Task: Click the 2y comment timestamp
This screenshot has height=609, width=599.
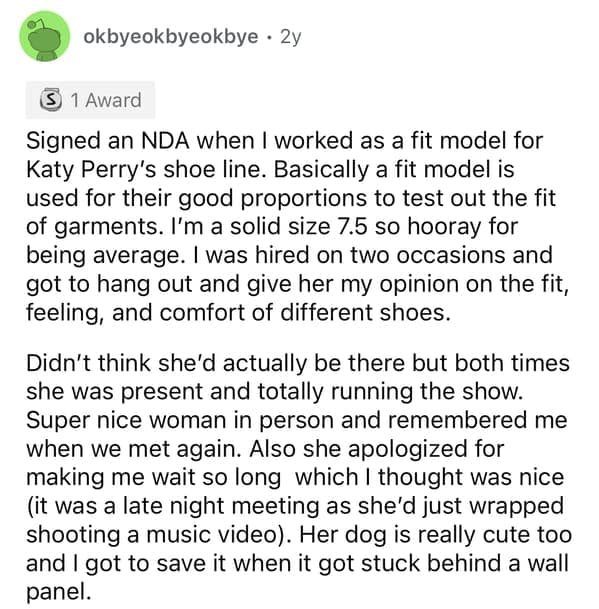Action: pos(291,37)
